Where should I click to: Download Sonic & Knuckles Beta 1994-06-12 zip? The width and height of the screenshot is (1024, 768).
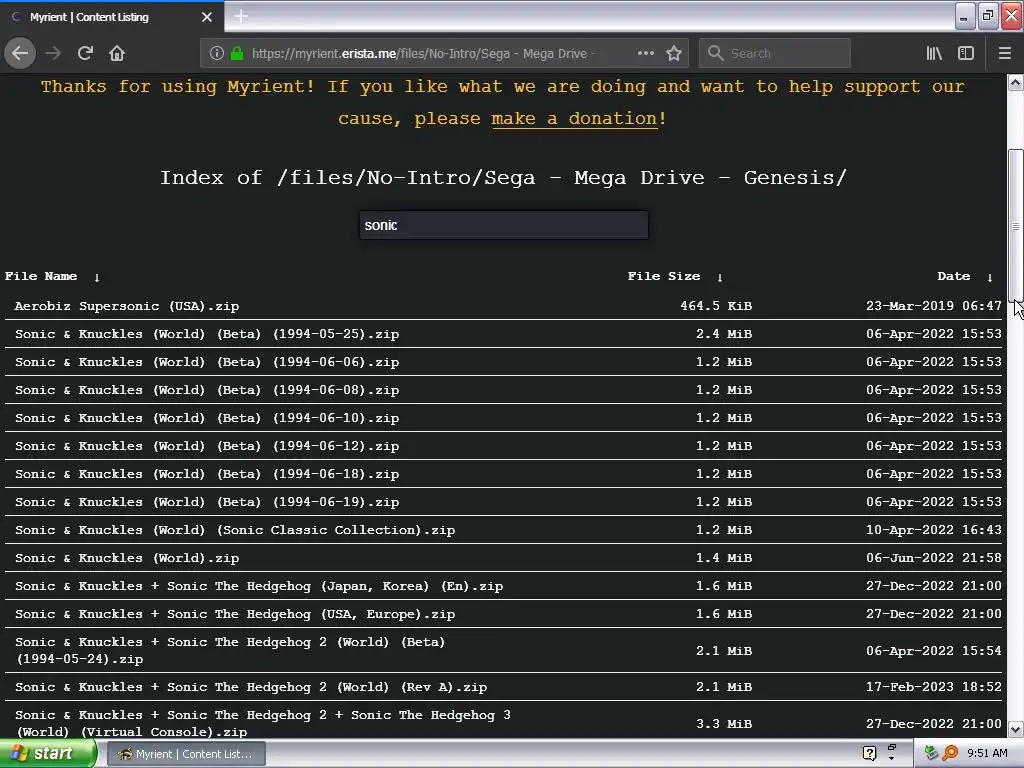click(x=207, y=447)
